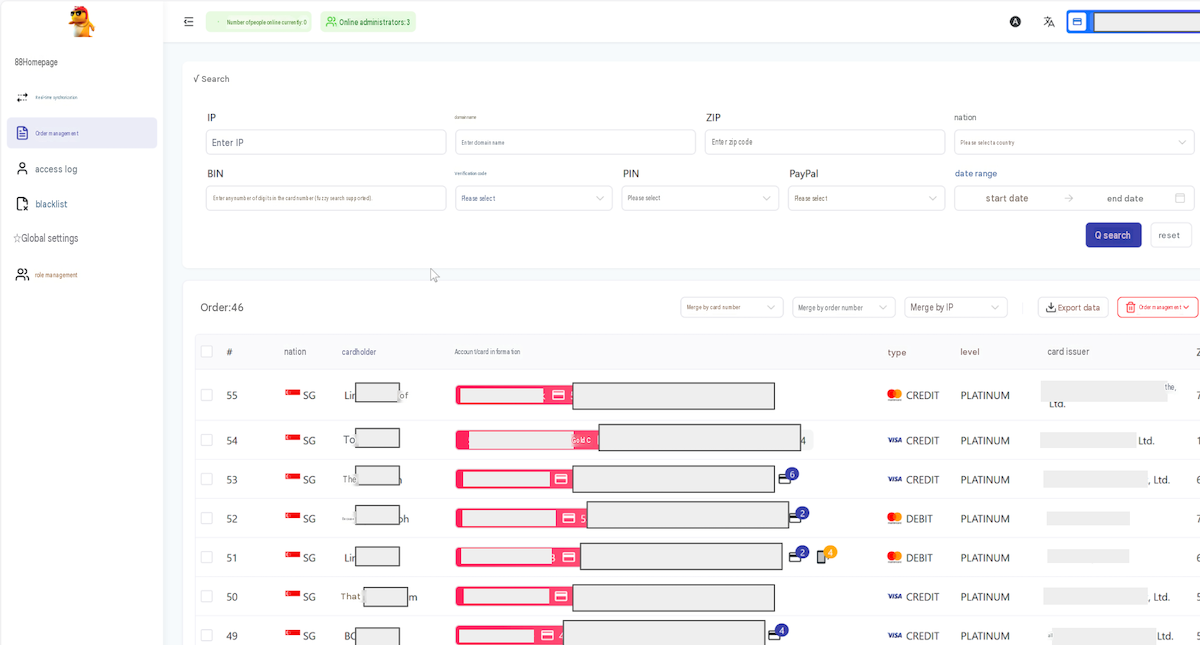Enable the checkbox for row 51

point(207,557)
